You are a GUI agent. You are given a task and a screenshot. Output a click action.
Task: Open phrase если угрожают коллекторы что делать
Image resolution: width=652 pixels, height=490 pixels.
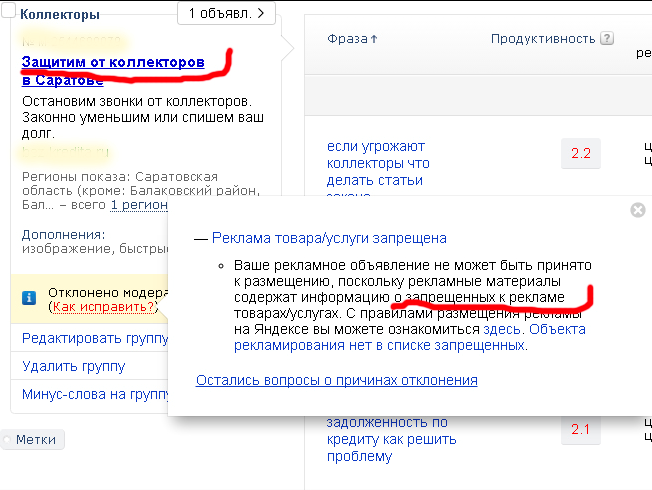pyautogui.click(x=378, y=163)
